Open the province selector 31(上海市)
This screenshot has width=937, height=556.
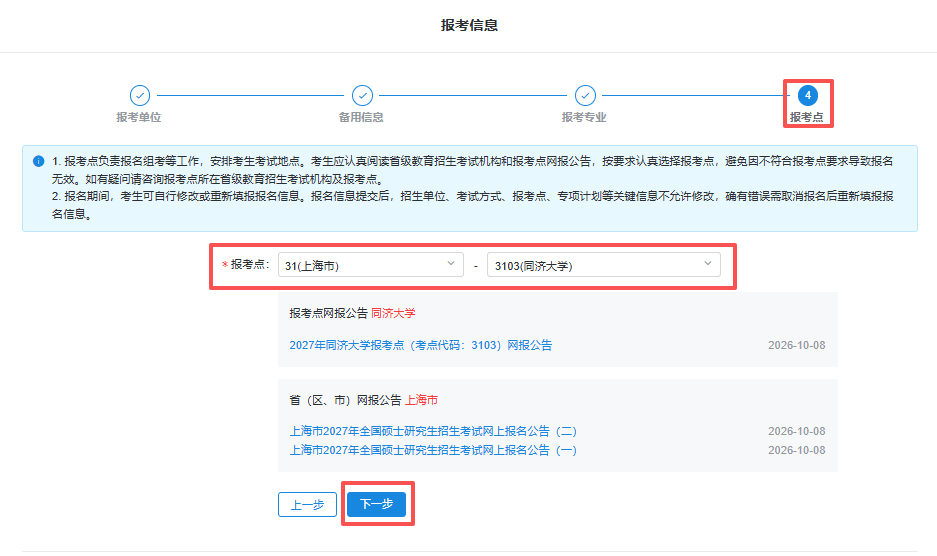[370, 264]
